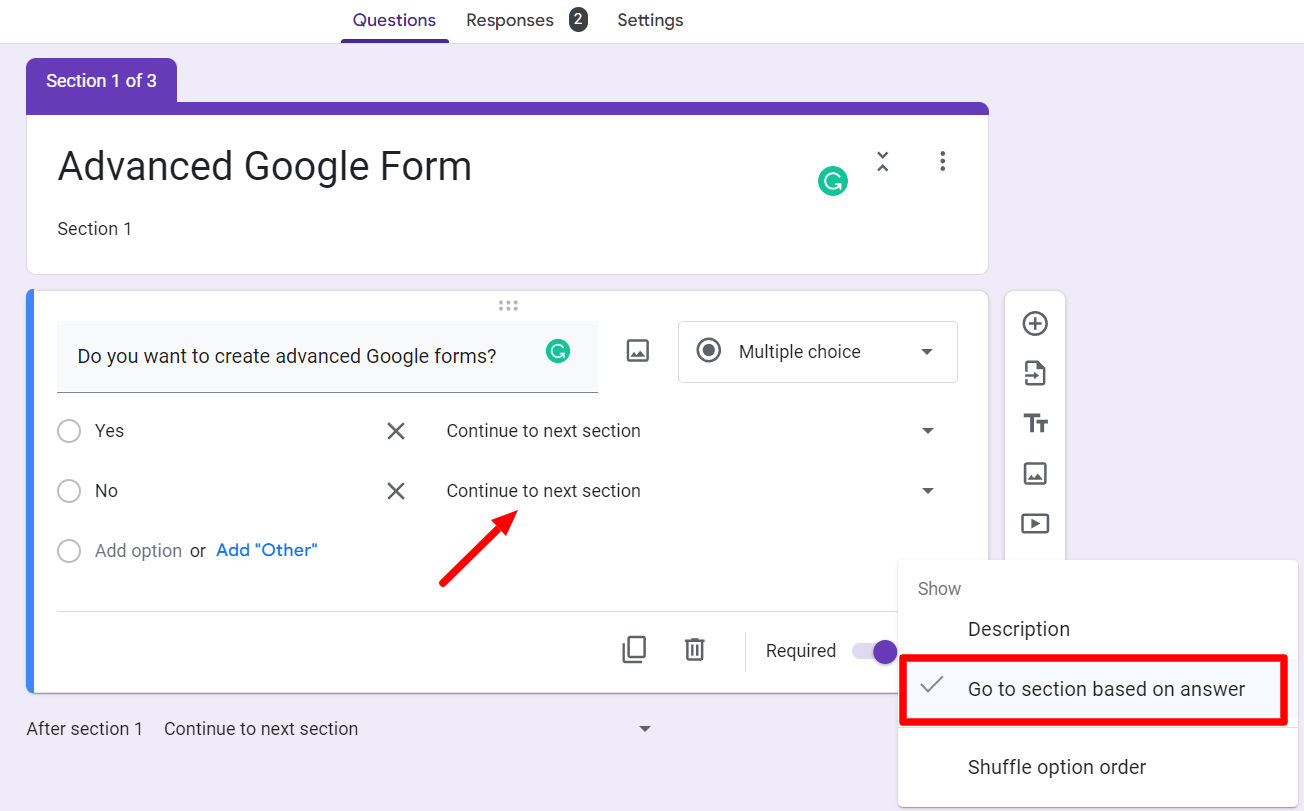
Task: Click Add option text
Action: 138,551
